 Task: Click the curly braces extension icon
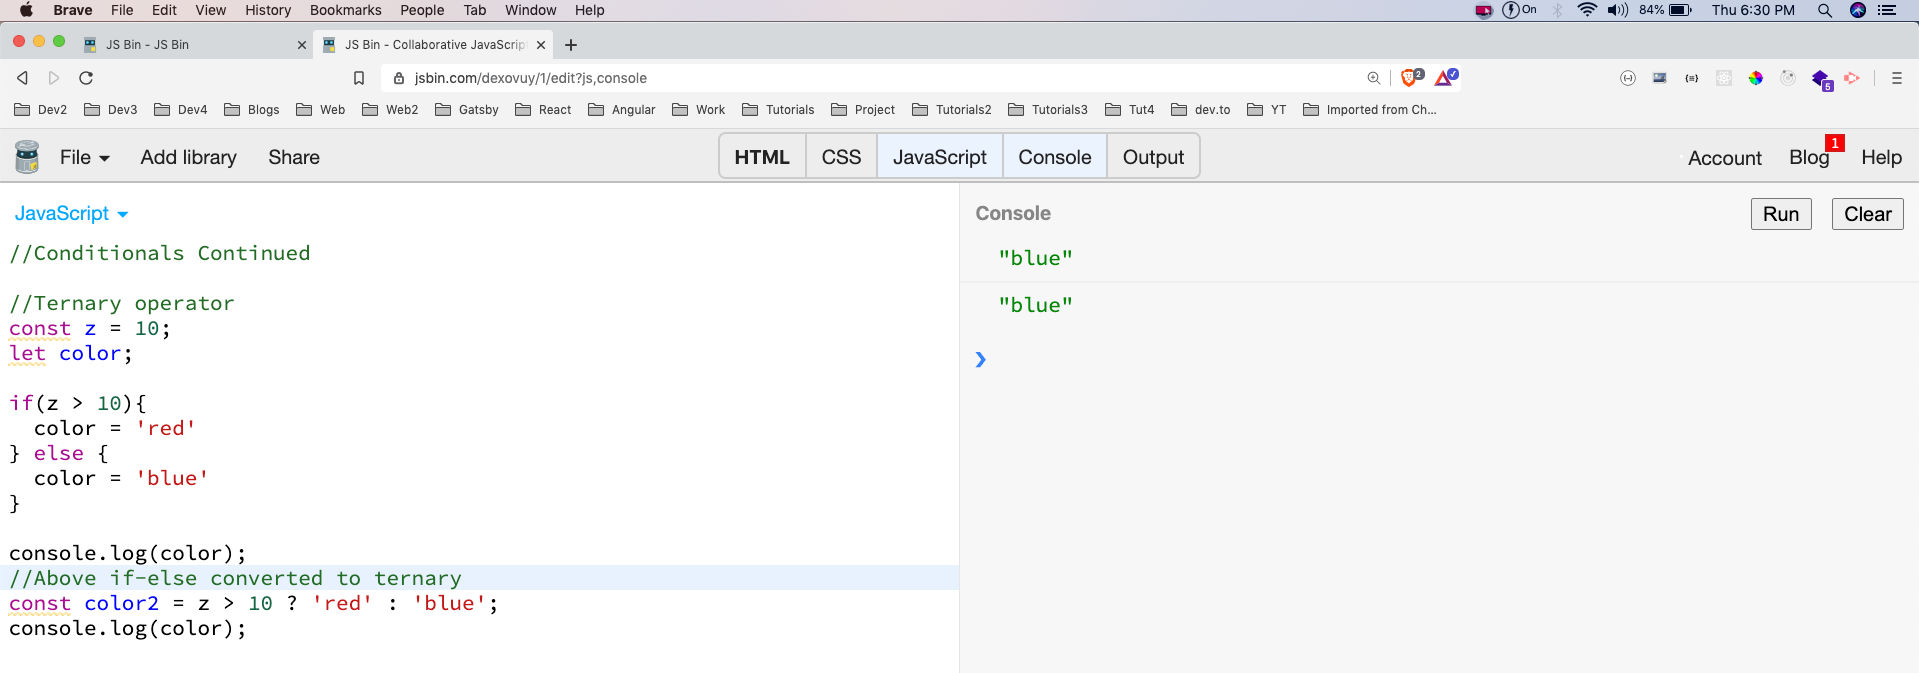1692,78
